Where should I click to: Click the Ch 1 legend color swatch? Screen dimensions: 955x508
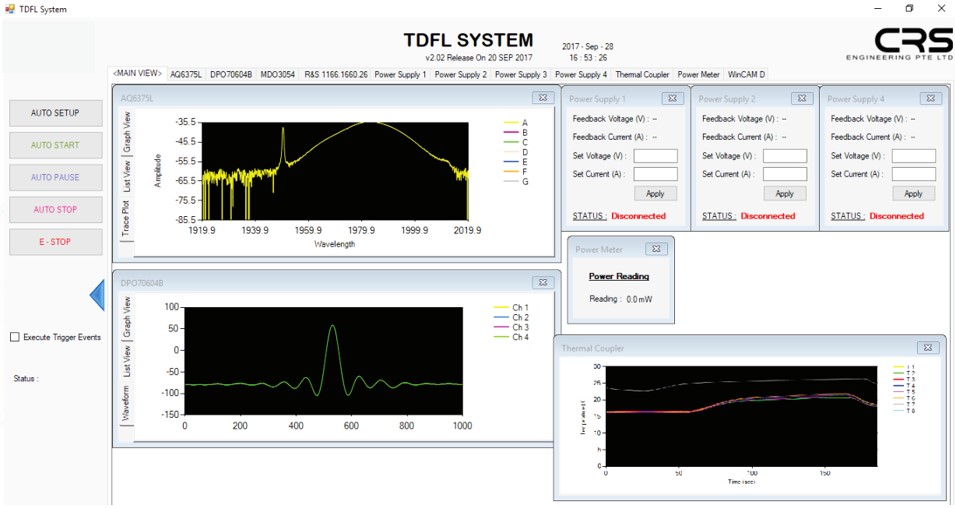(502, 308)
